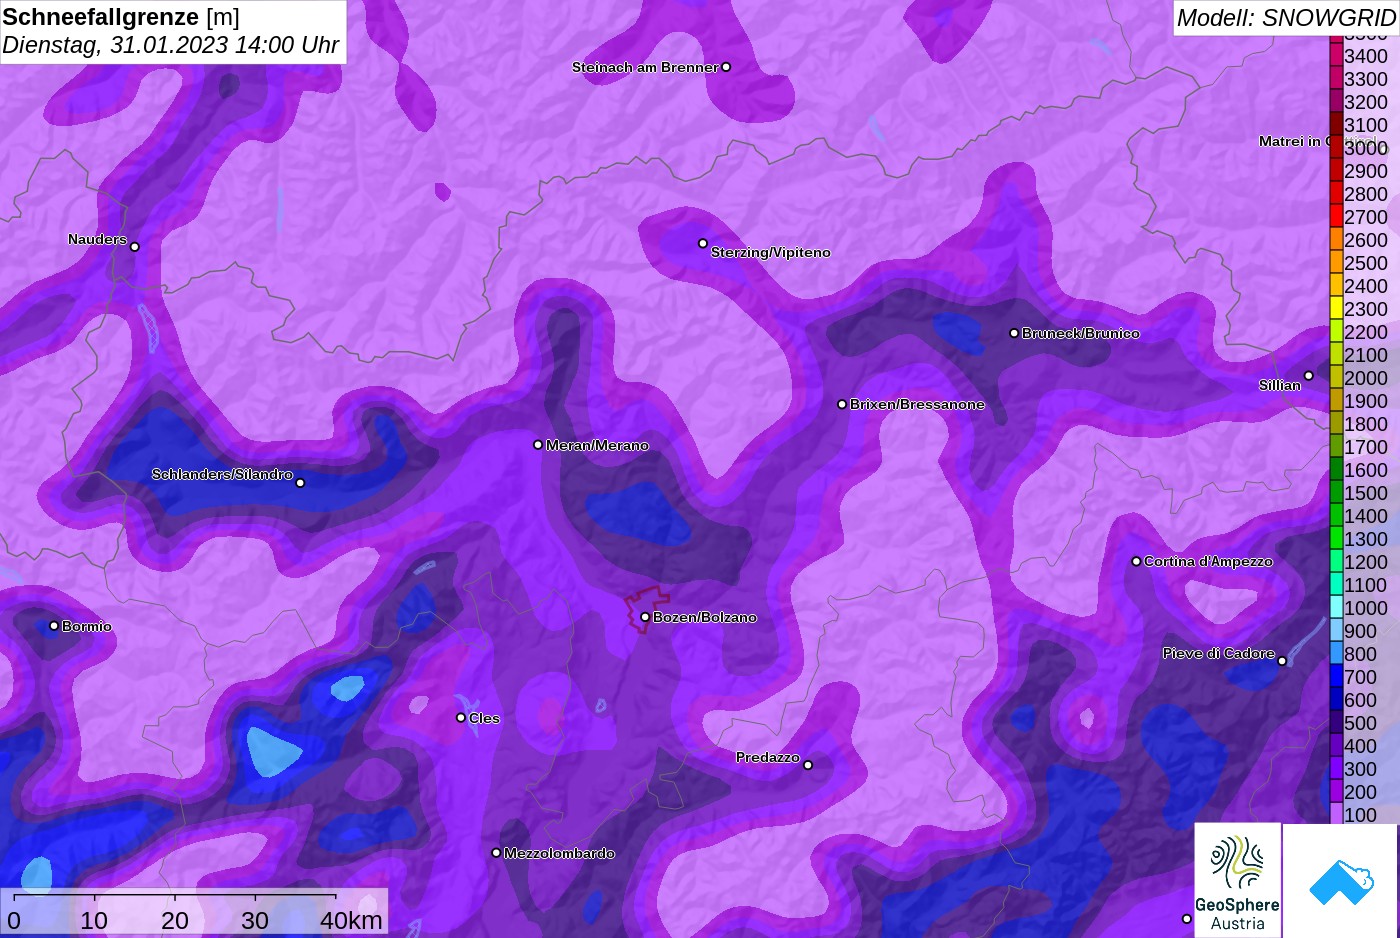The height and width of the screenshot is (938, 1400).
Task: Click the Cortina d'Ampezzo label text
Action: coord(1209,561)
